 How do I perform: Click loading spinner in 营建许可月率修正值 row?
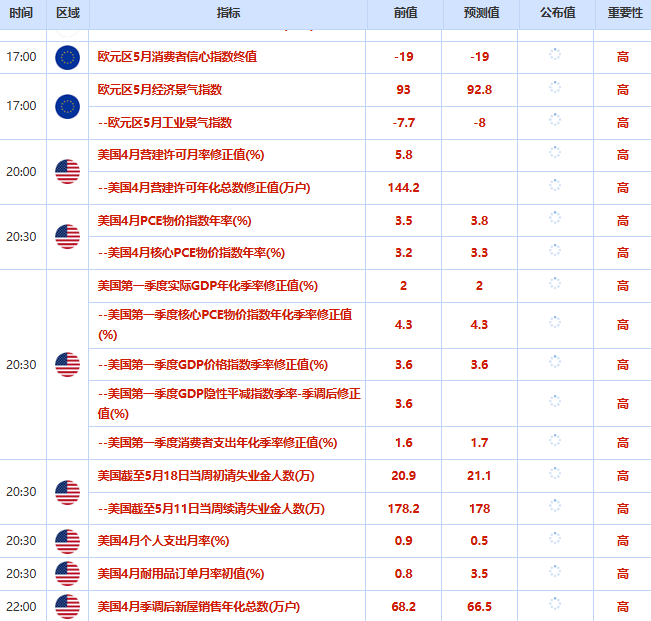point(555,152)
